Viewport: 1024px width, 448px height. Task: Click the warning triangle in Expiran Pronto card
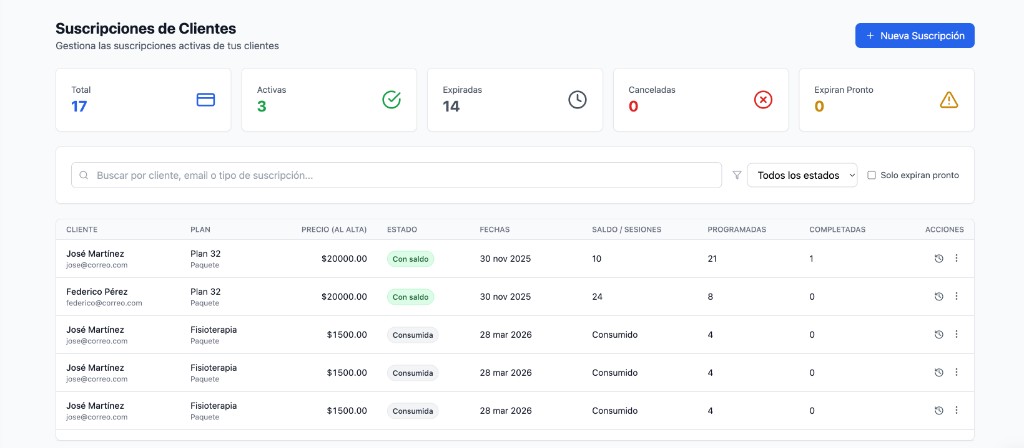(x=949, y=100)
